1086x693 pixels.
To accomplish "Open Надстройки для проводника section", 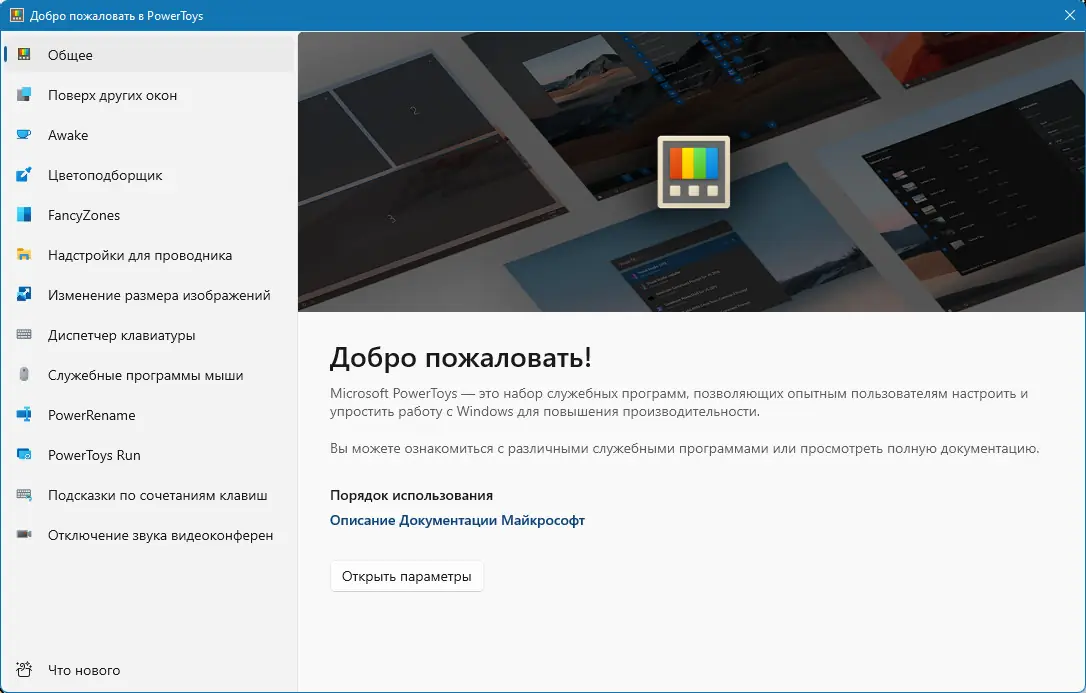I will click(149, 255).
